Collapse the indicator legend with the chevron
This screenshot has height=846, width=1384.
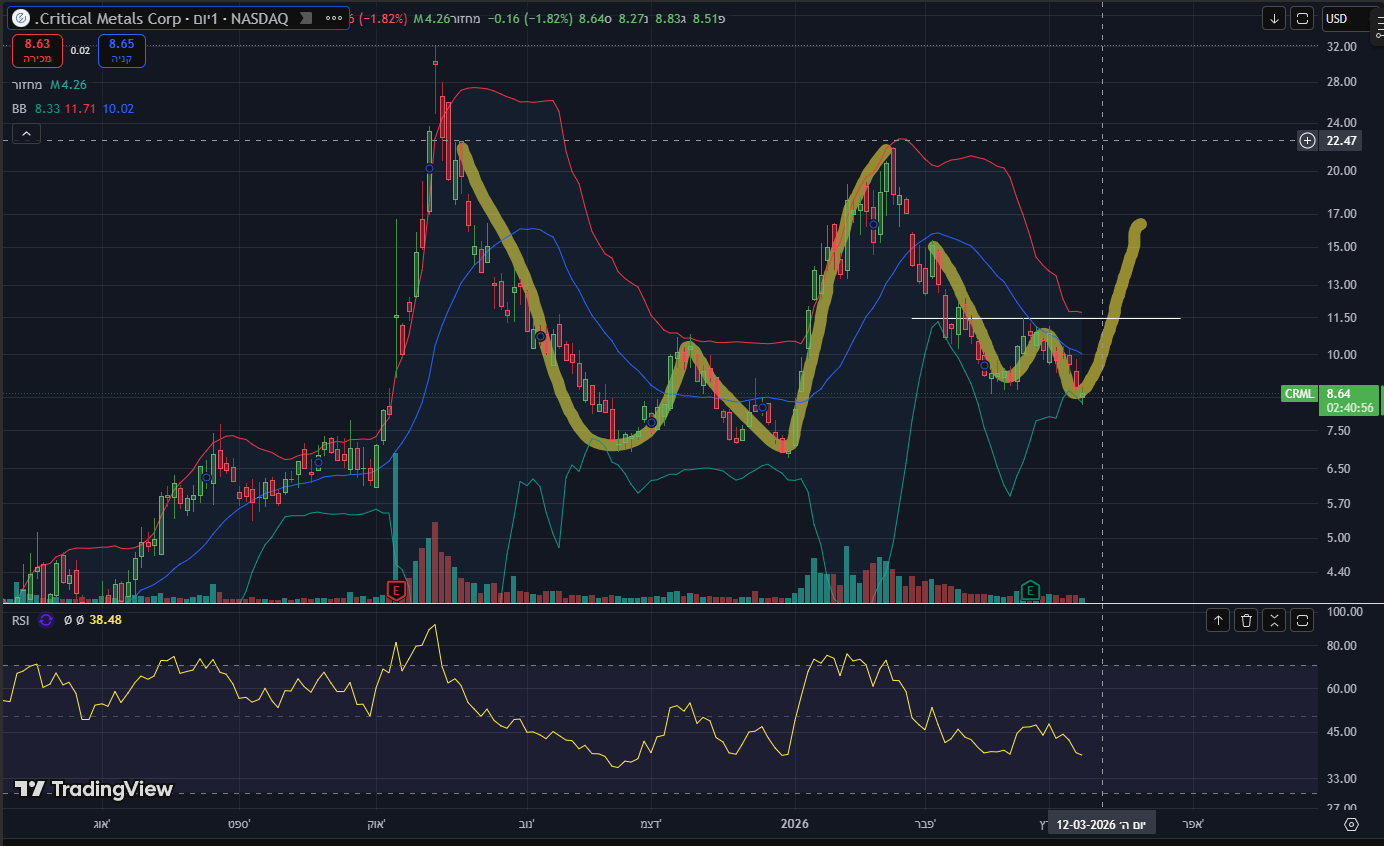(x=26, y=133)
